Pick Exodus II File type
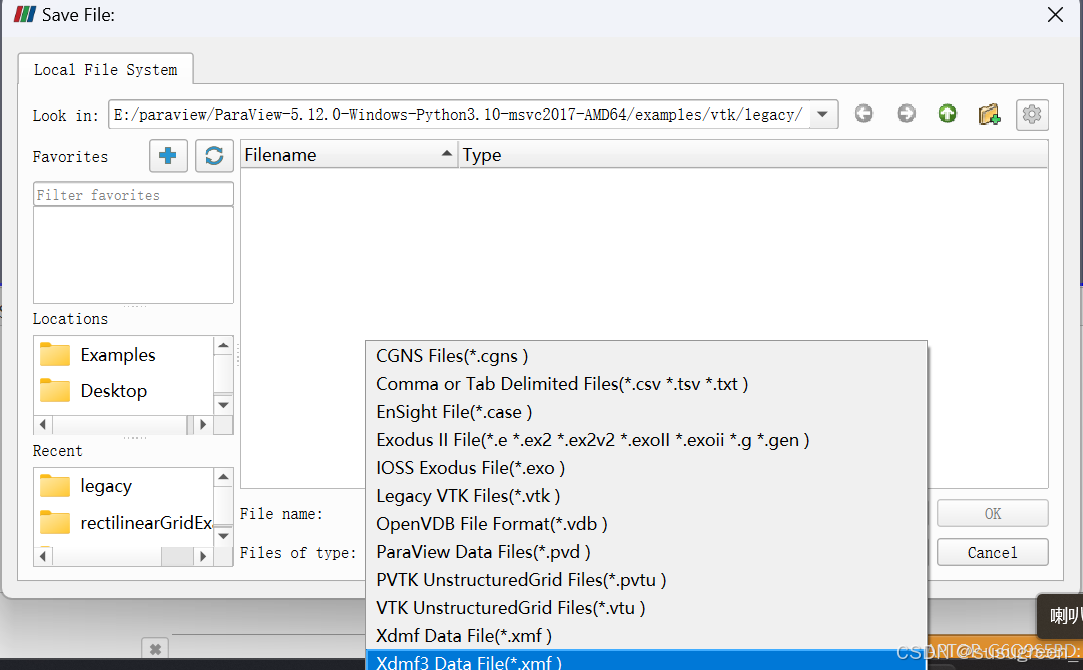This screenshot has width=1083, height=670. [646, 440]
